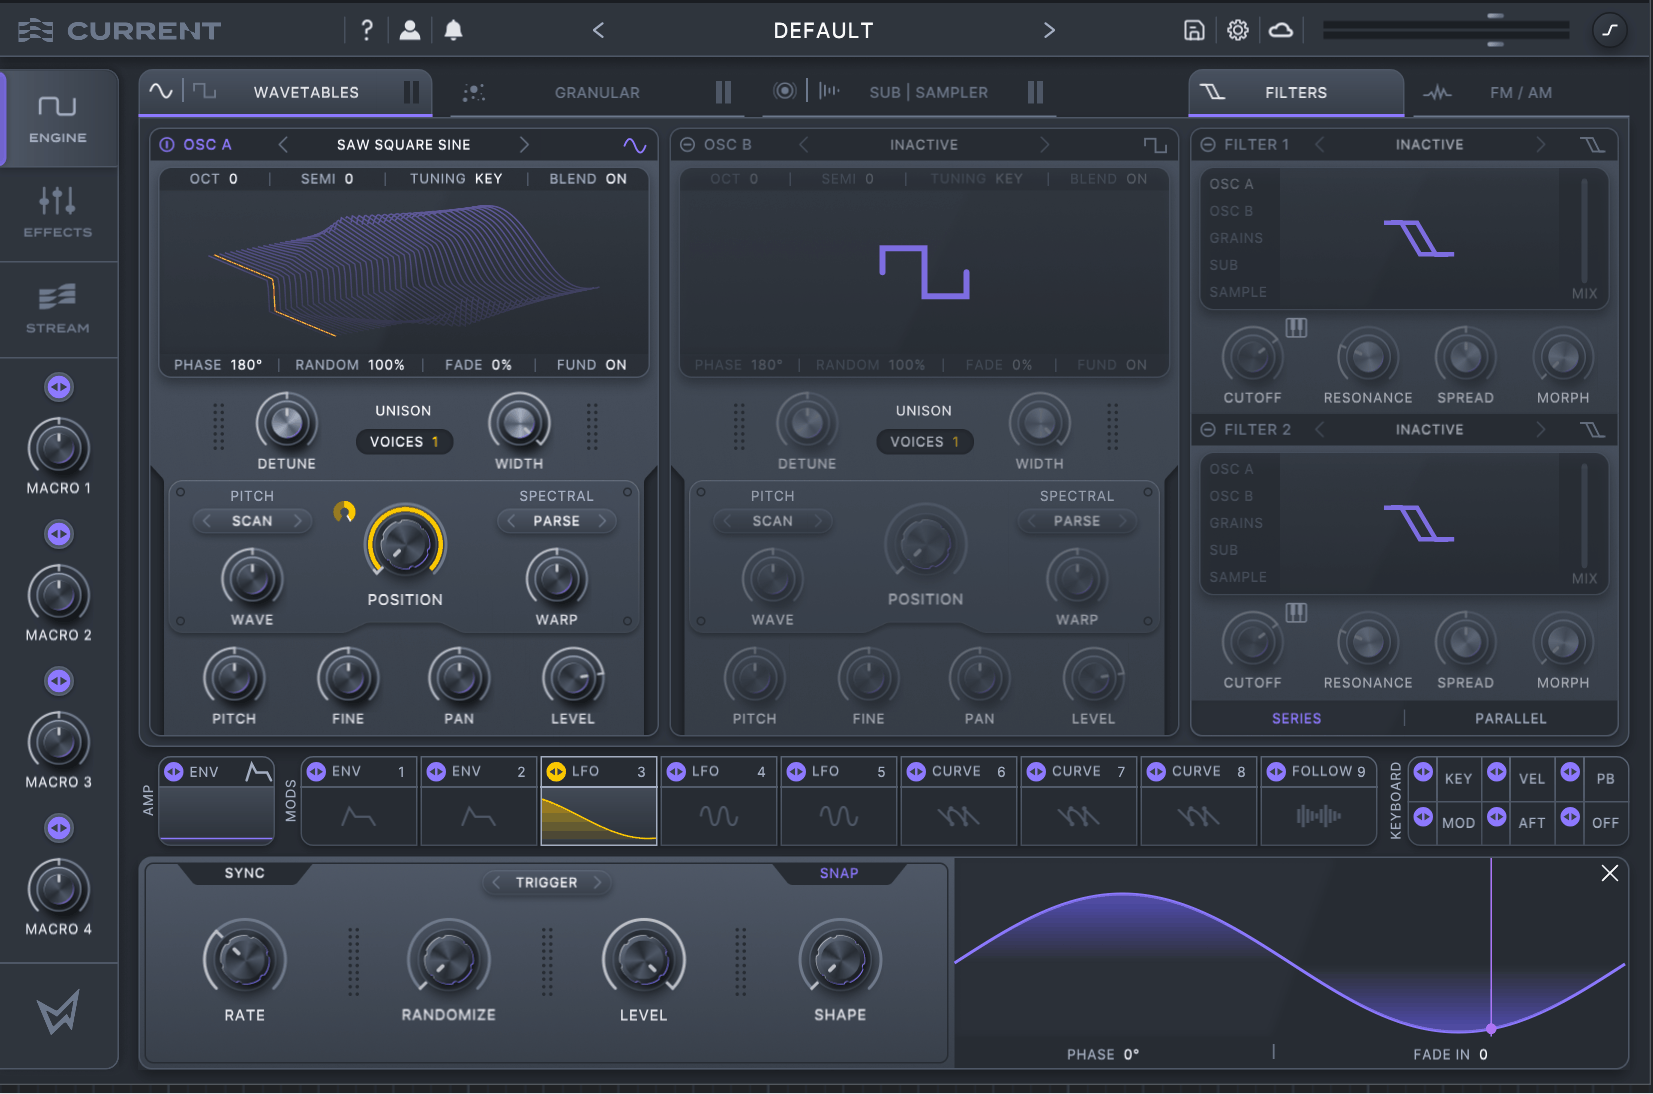Click the OSC A sine waveform icon
This screenshot has width=1653, height=1094.
coord(634,145)
